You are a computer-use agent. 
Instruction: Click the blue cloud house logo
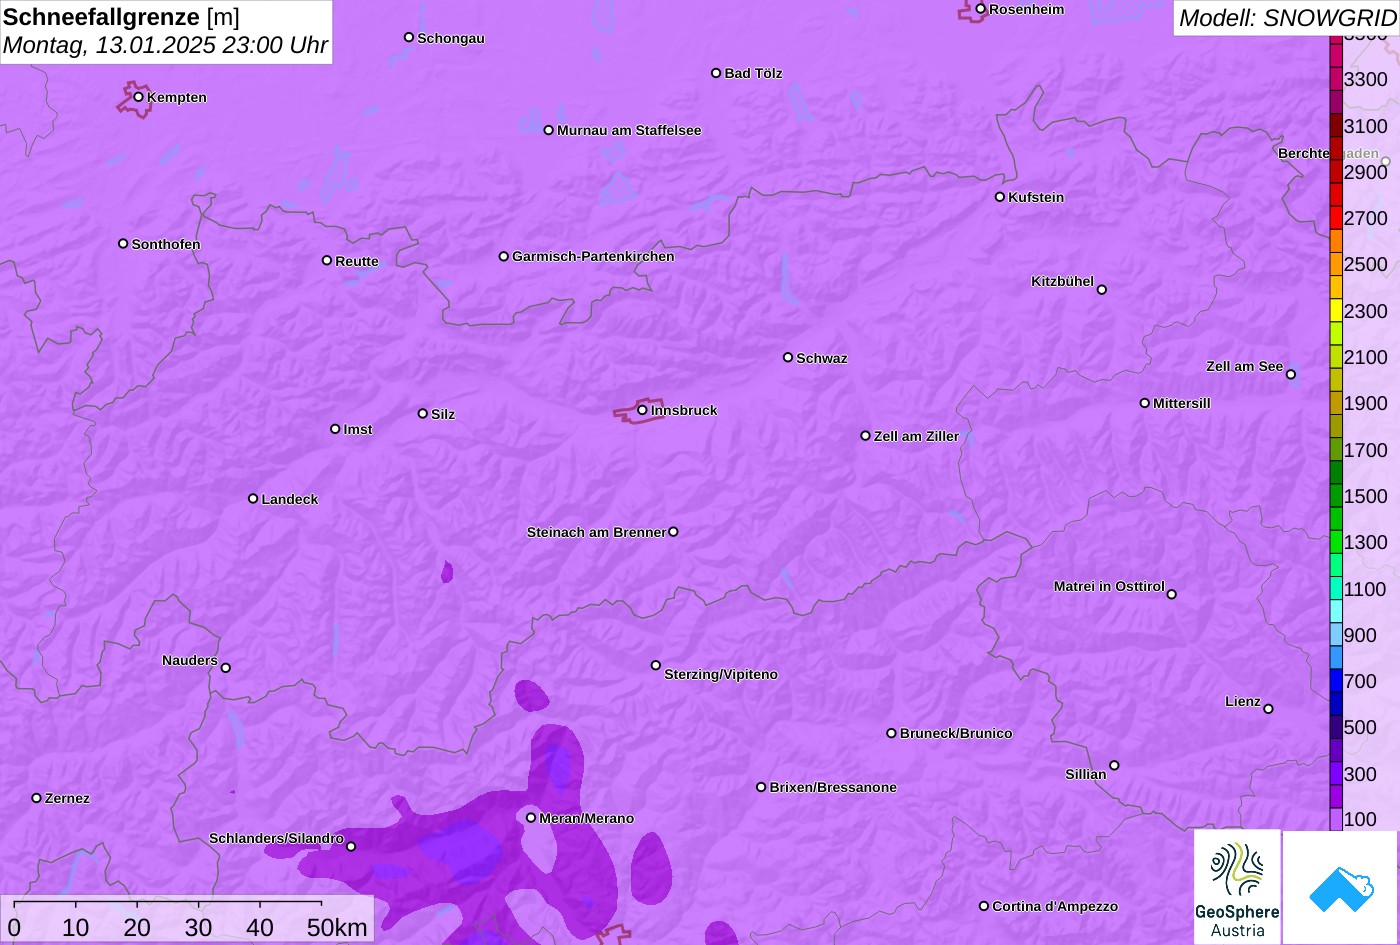pos(1341,887)
